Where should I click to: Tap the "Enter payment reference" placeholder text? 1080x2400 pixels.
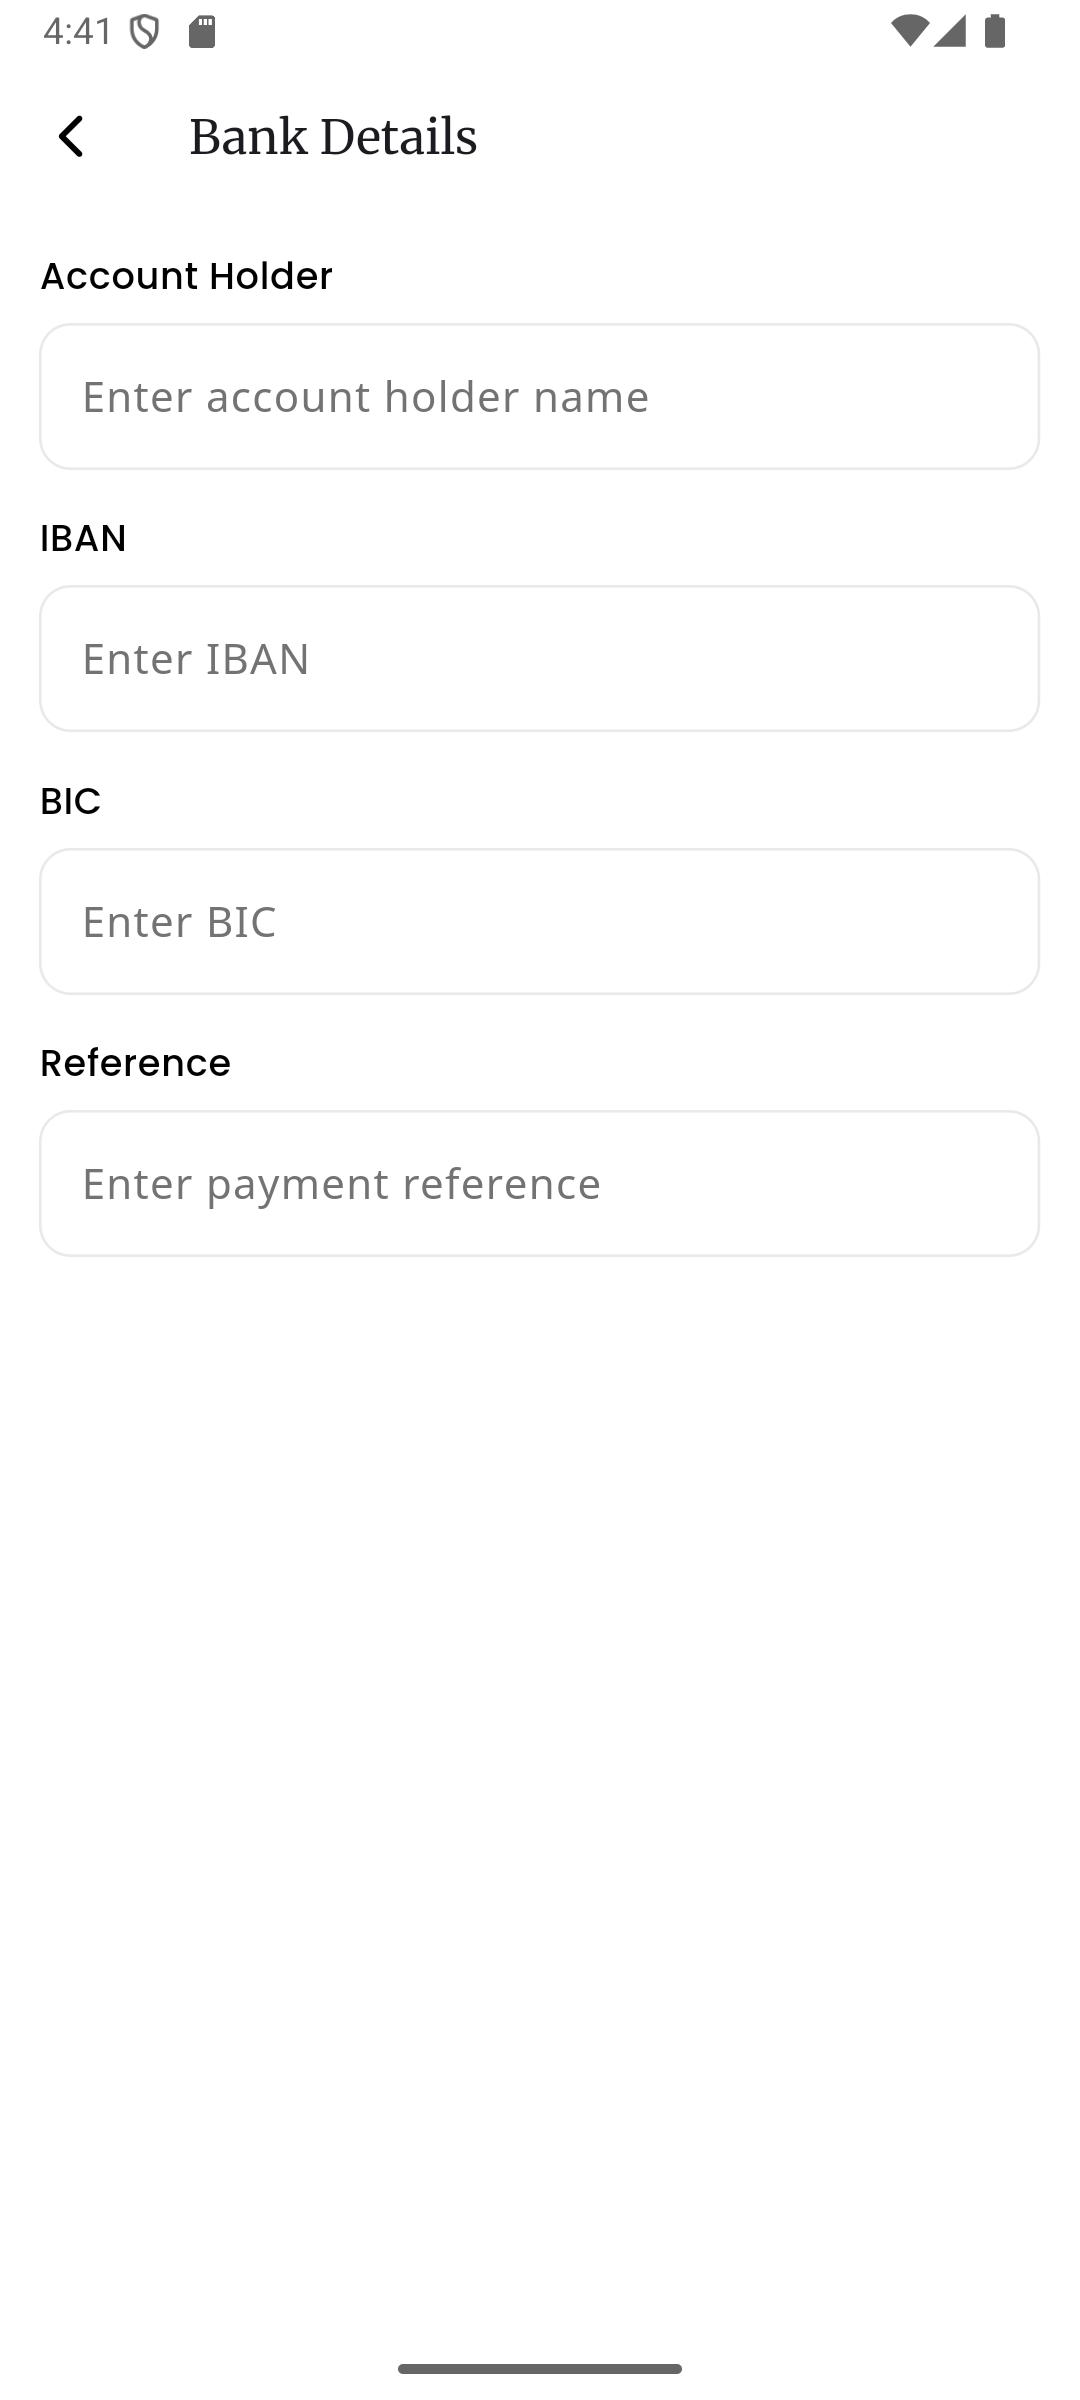342,1183
